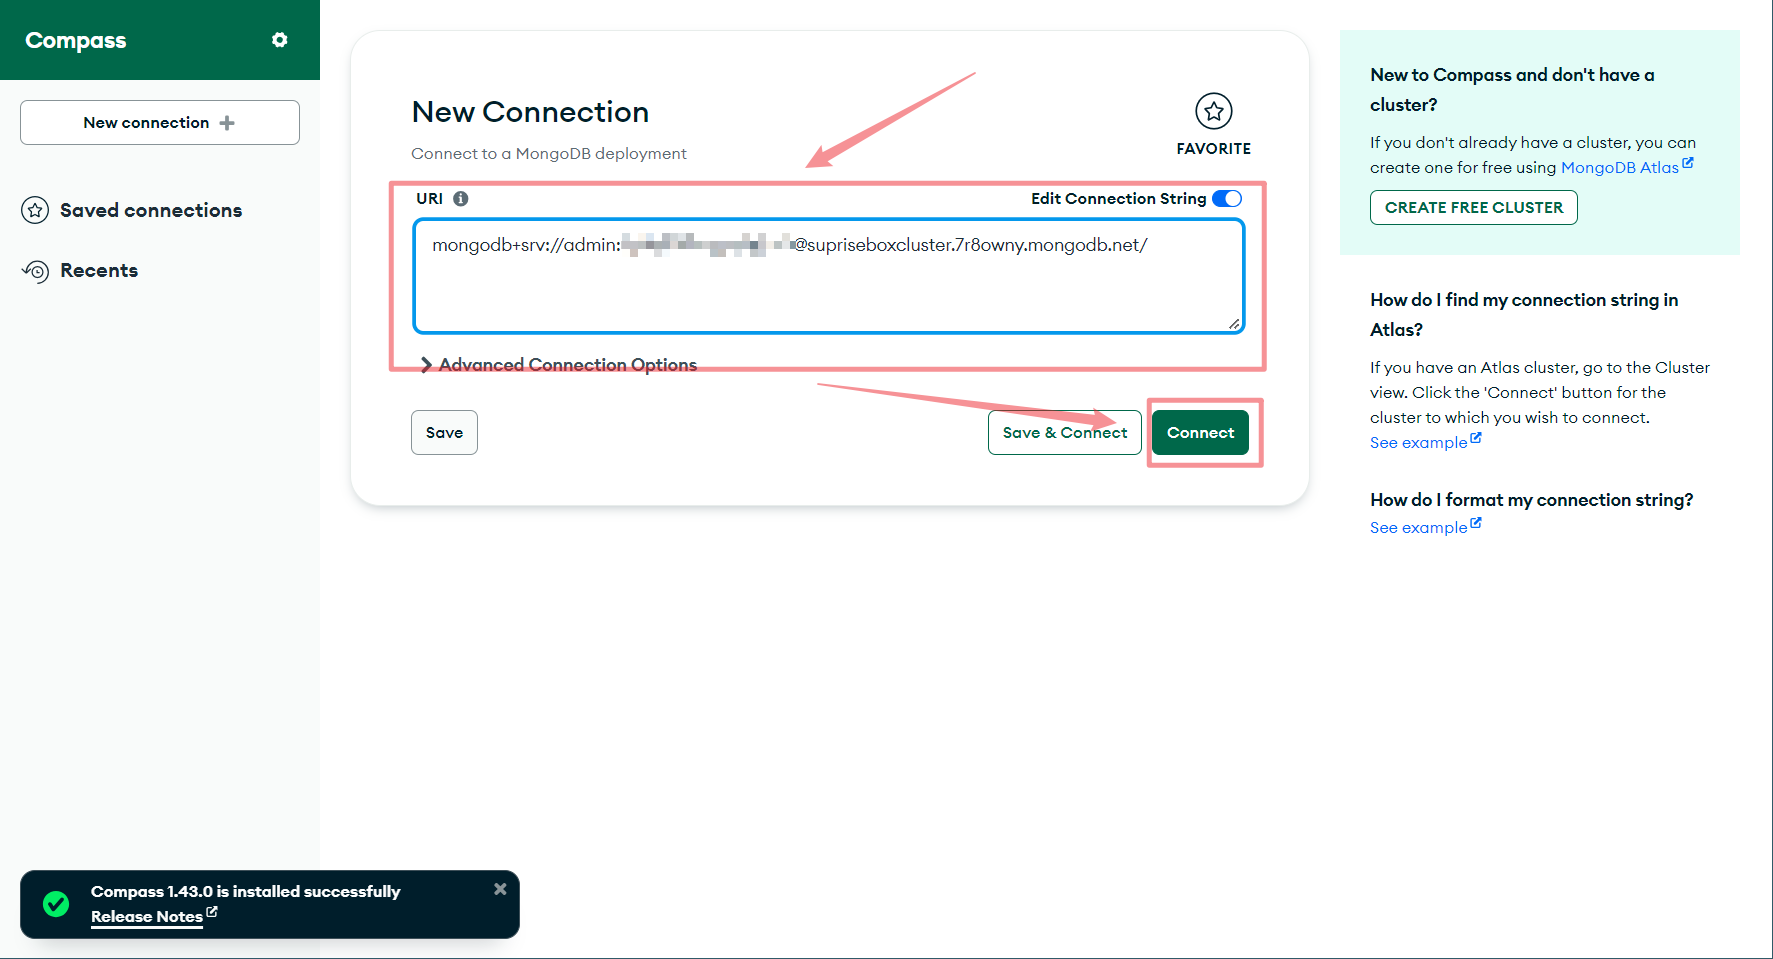Open See example link for formatting connection string

point(1425,527)
